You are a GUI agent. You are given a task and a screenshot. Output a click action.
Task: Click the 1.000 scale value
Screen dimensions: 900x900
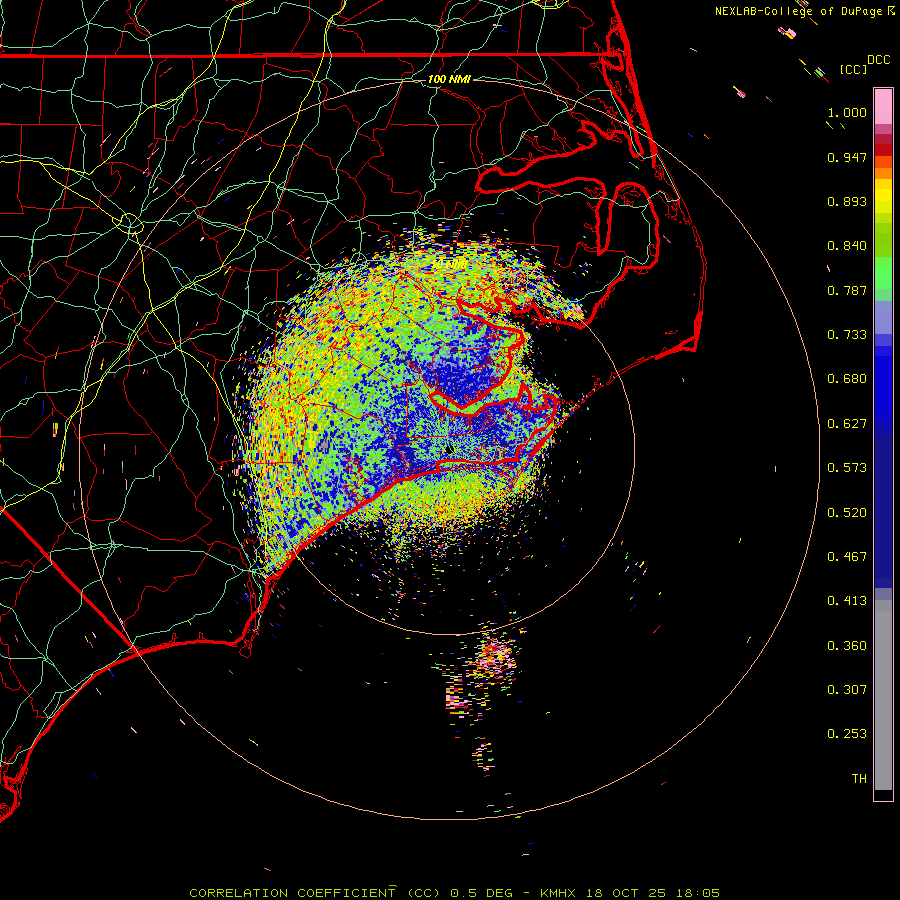(x=847, y=112)
